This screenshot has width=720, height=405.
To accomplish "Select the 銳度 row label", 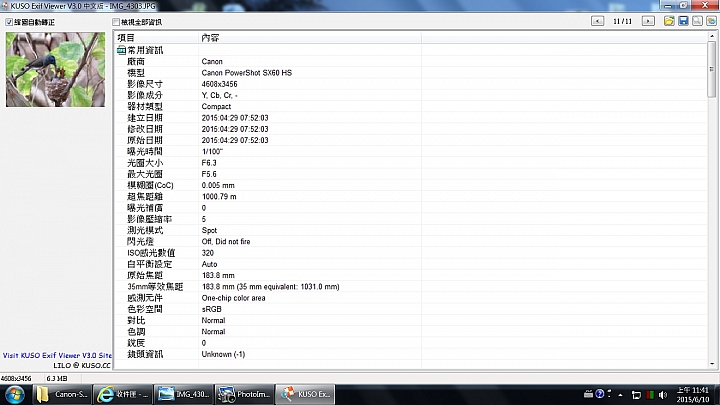I will 136,343.
